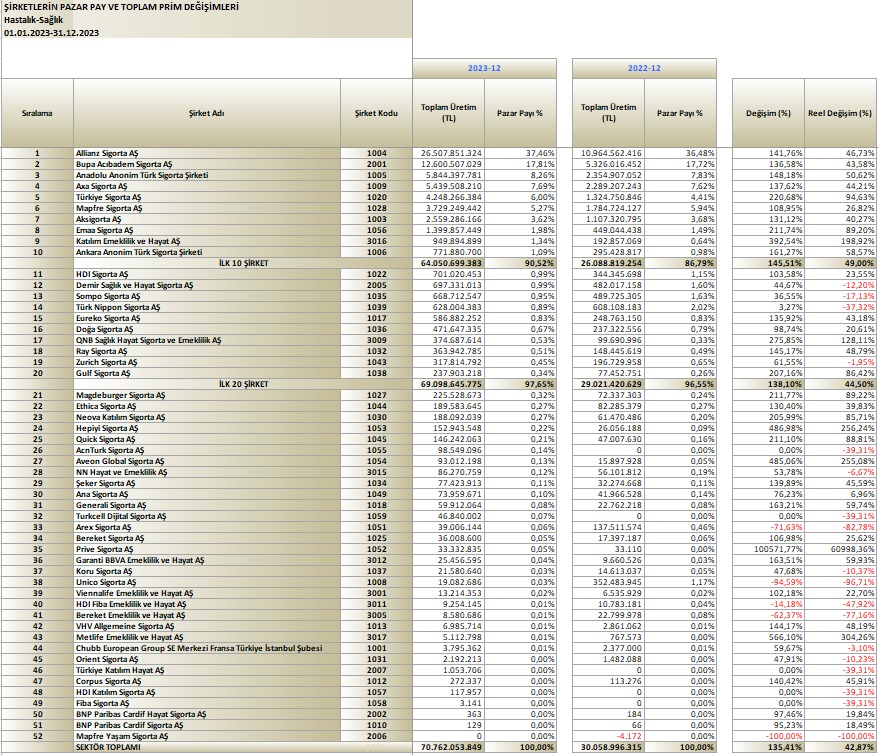
Task: Click the Mapfre Yaşam Sigorta AŞ cell
Action: (207, 736)
